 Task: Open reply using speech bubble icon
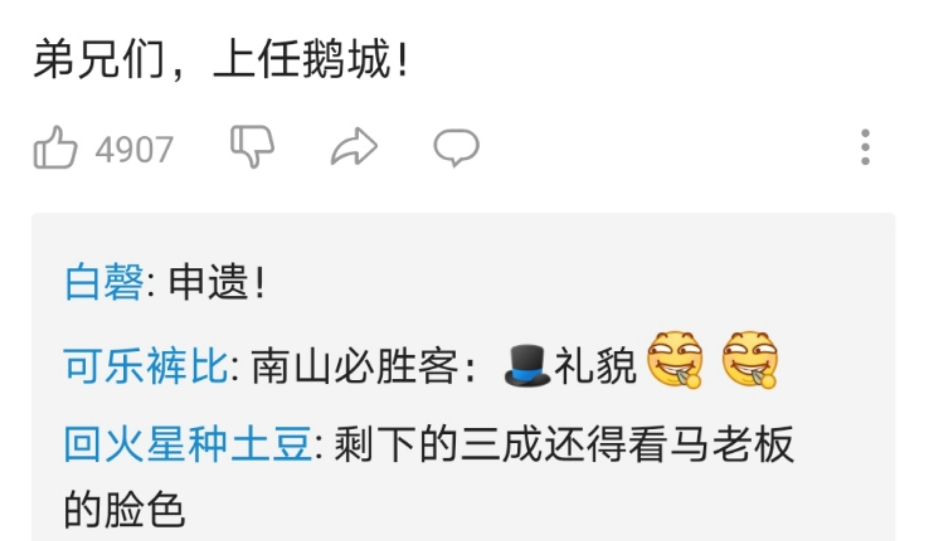[x=456, y=147]
